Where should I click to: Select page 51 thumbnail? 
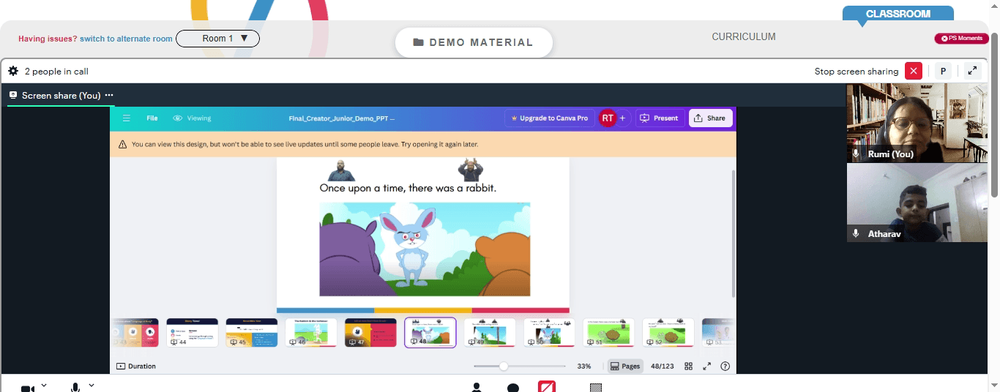click(608, 332)
